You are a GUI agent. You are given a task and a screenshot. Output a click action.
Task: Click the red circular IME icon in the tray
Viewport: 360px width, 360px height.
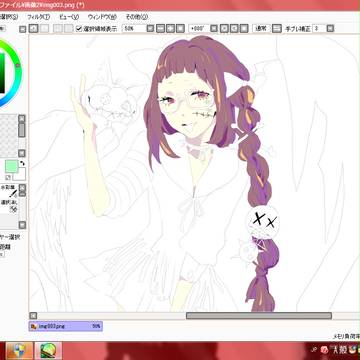click(x=324, y=350)
